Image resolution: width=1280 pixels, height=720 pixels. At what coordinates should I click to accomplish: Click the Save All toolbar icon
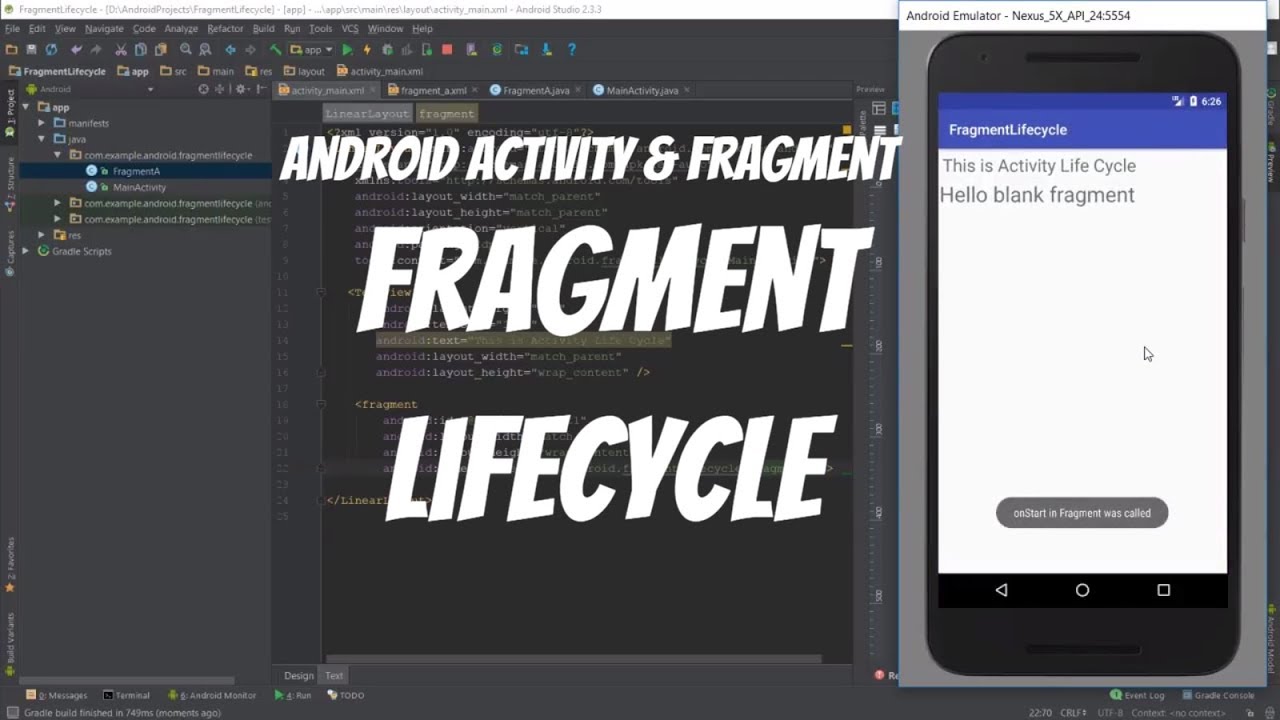(32, 49)
